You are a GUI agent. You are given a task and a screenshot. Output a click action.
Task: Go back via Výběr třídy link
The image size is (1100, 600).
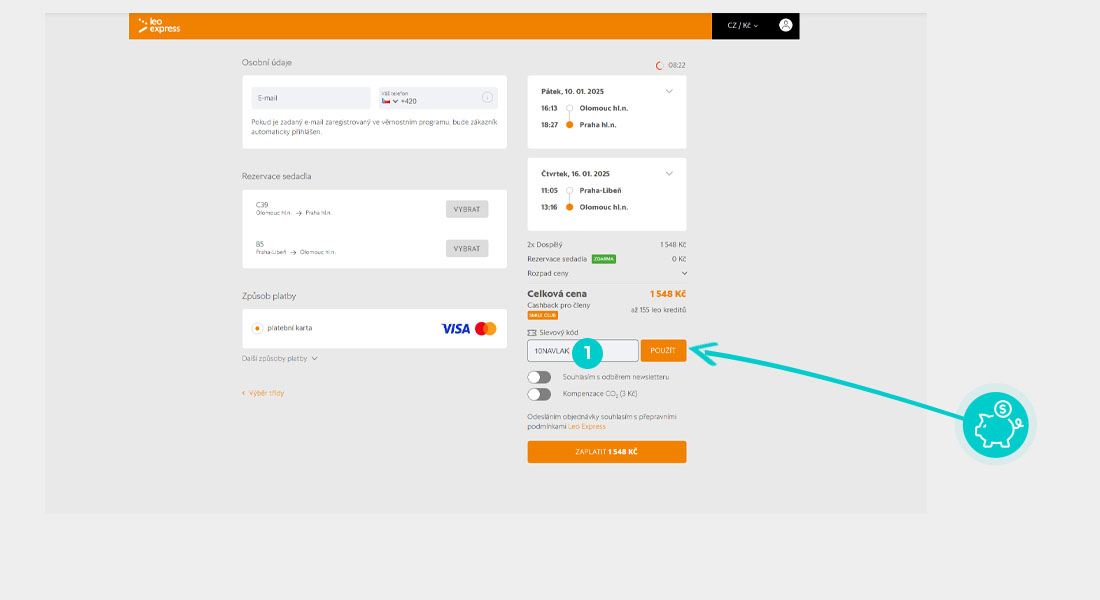[x=264, y=393]
